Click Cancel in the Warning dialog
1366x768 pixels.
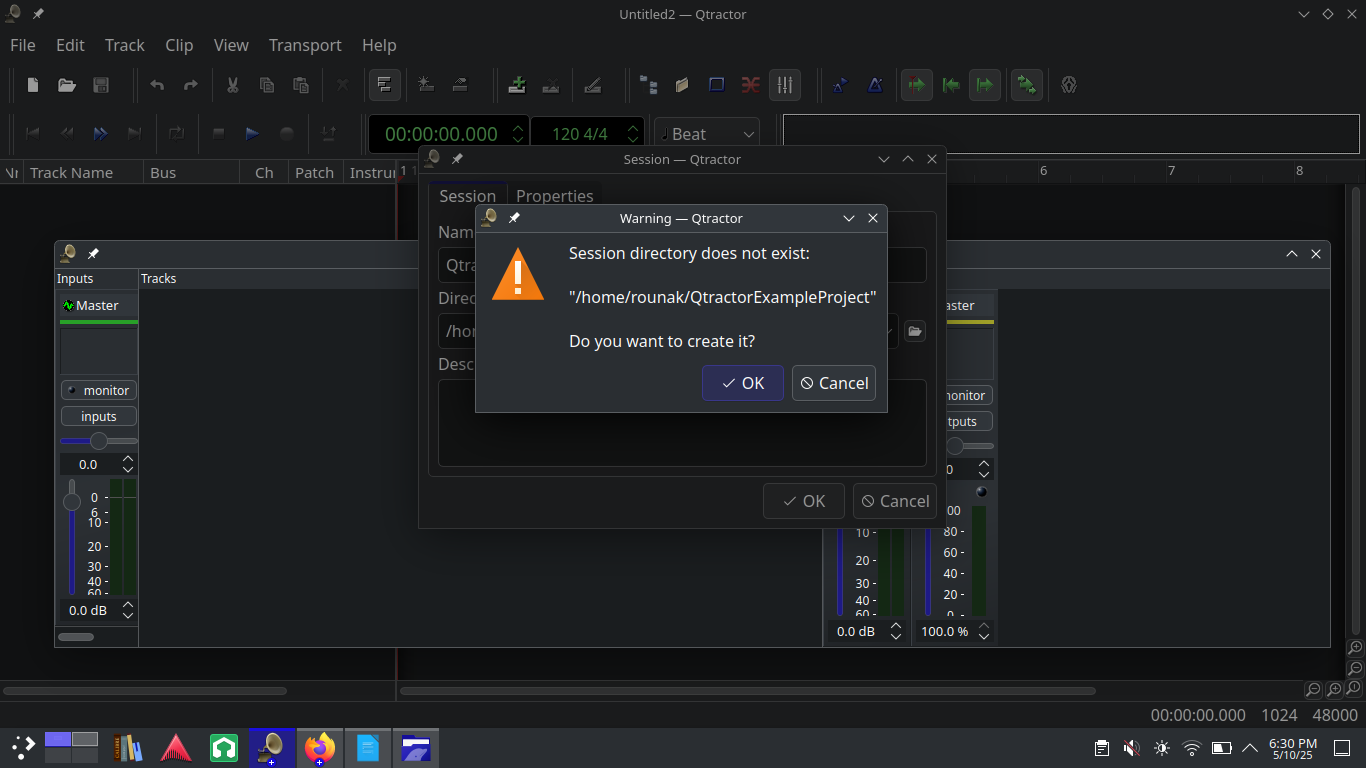pos(834,383)
